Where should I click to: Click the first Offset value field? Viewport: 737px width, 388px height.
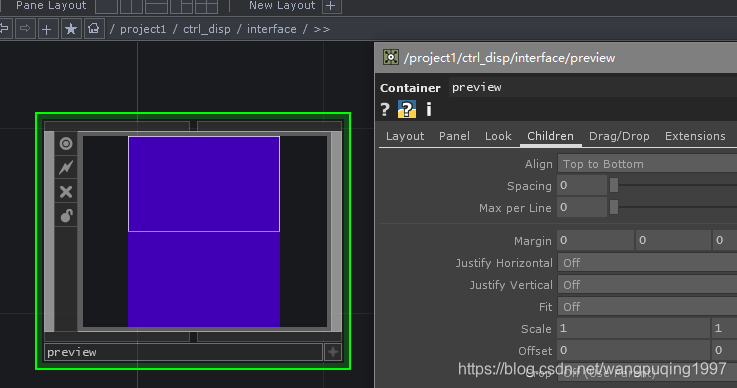coord(633,350)
